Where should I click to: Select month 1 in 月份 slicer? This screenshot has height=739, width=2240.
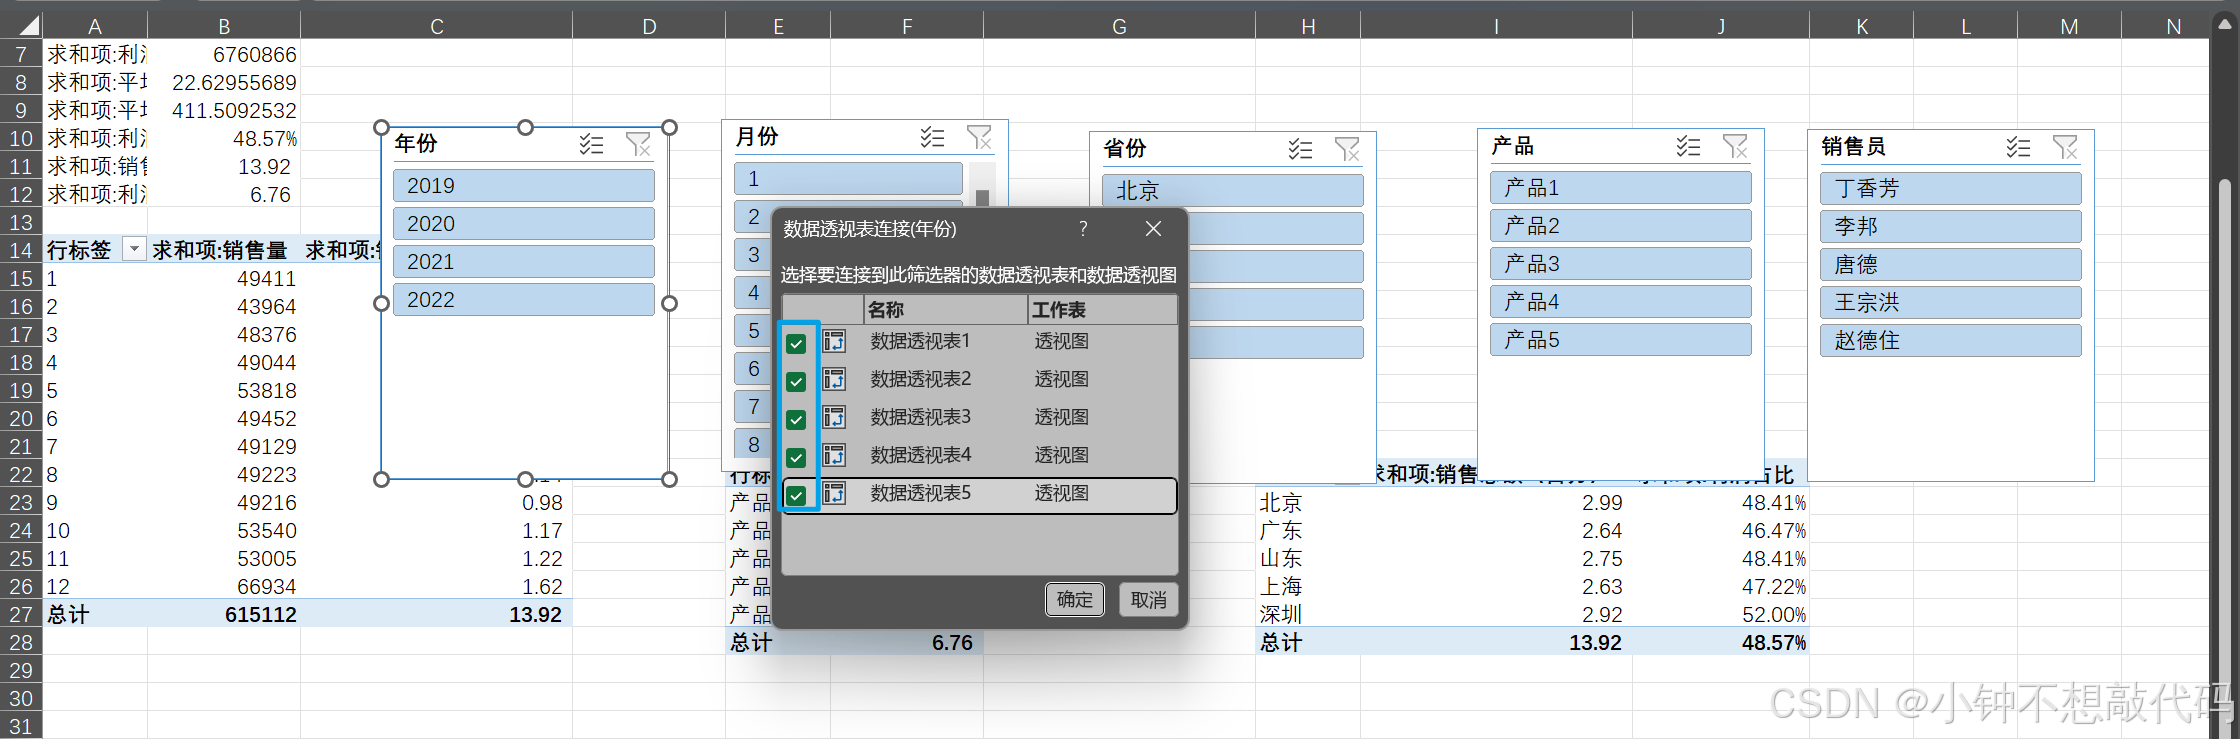[848, 179]
